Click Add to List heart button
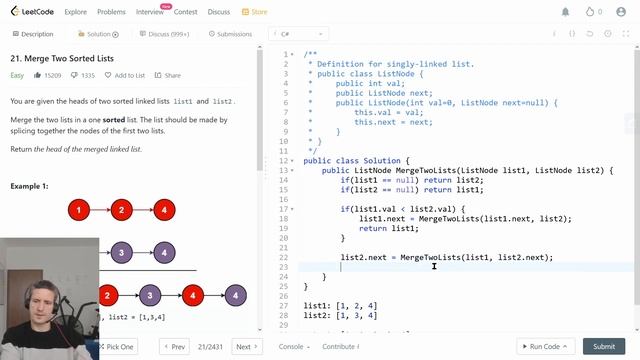This screenshot has height=360, width=640. click(125, 75)
